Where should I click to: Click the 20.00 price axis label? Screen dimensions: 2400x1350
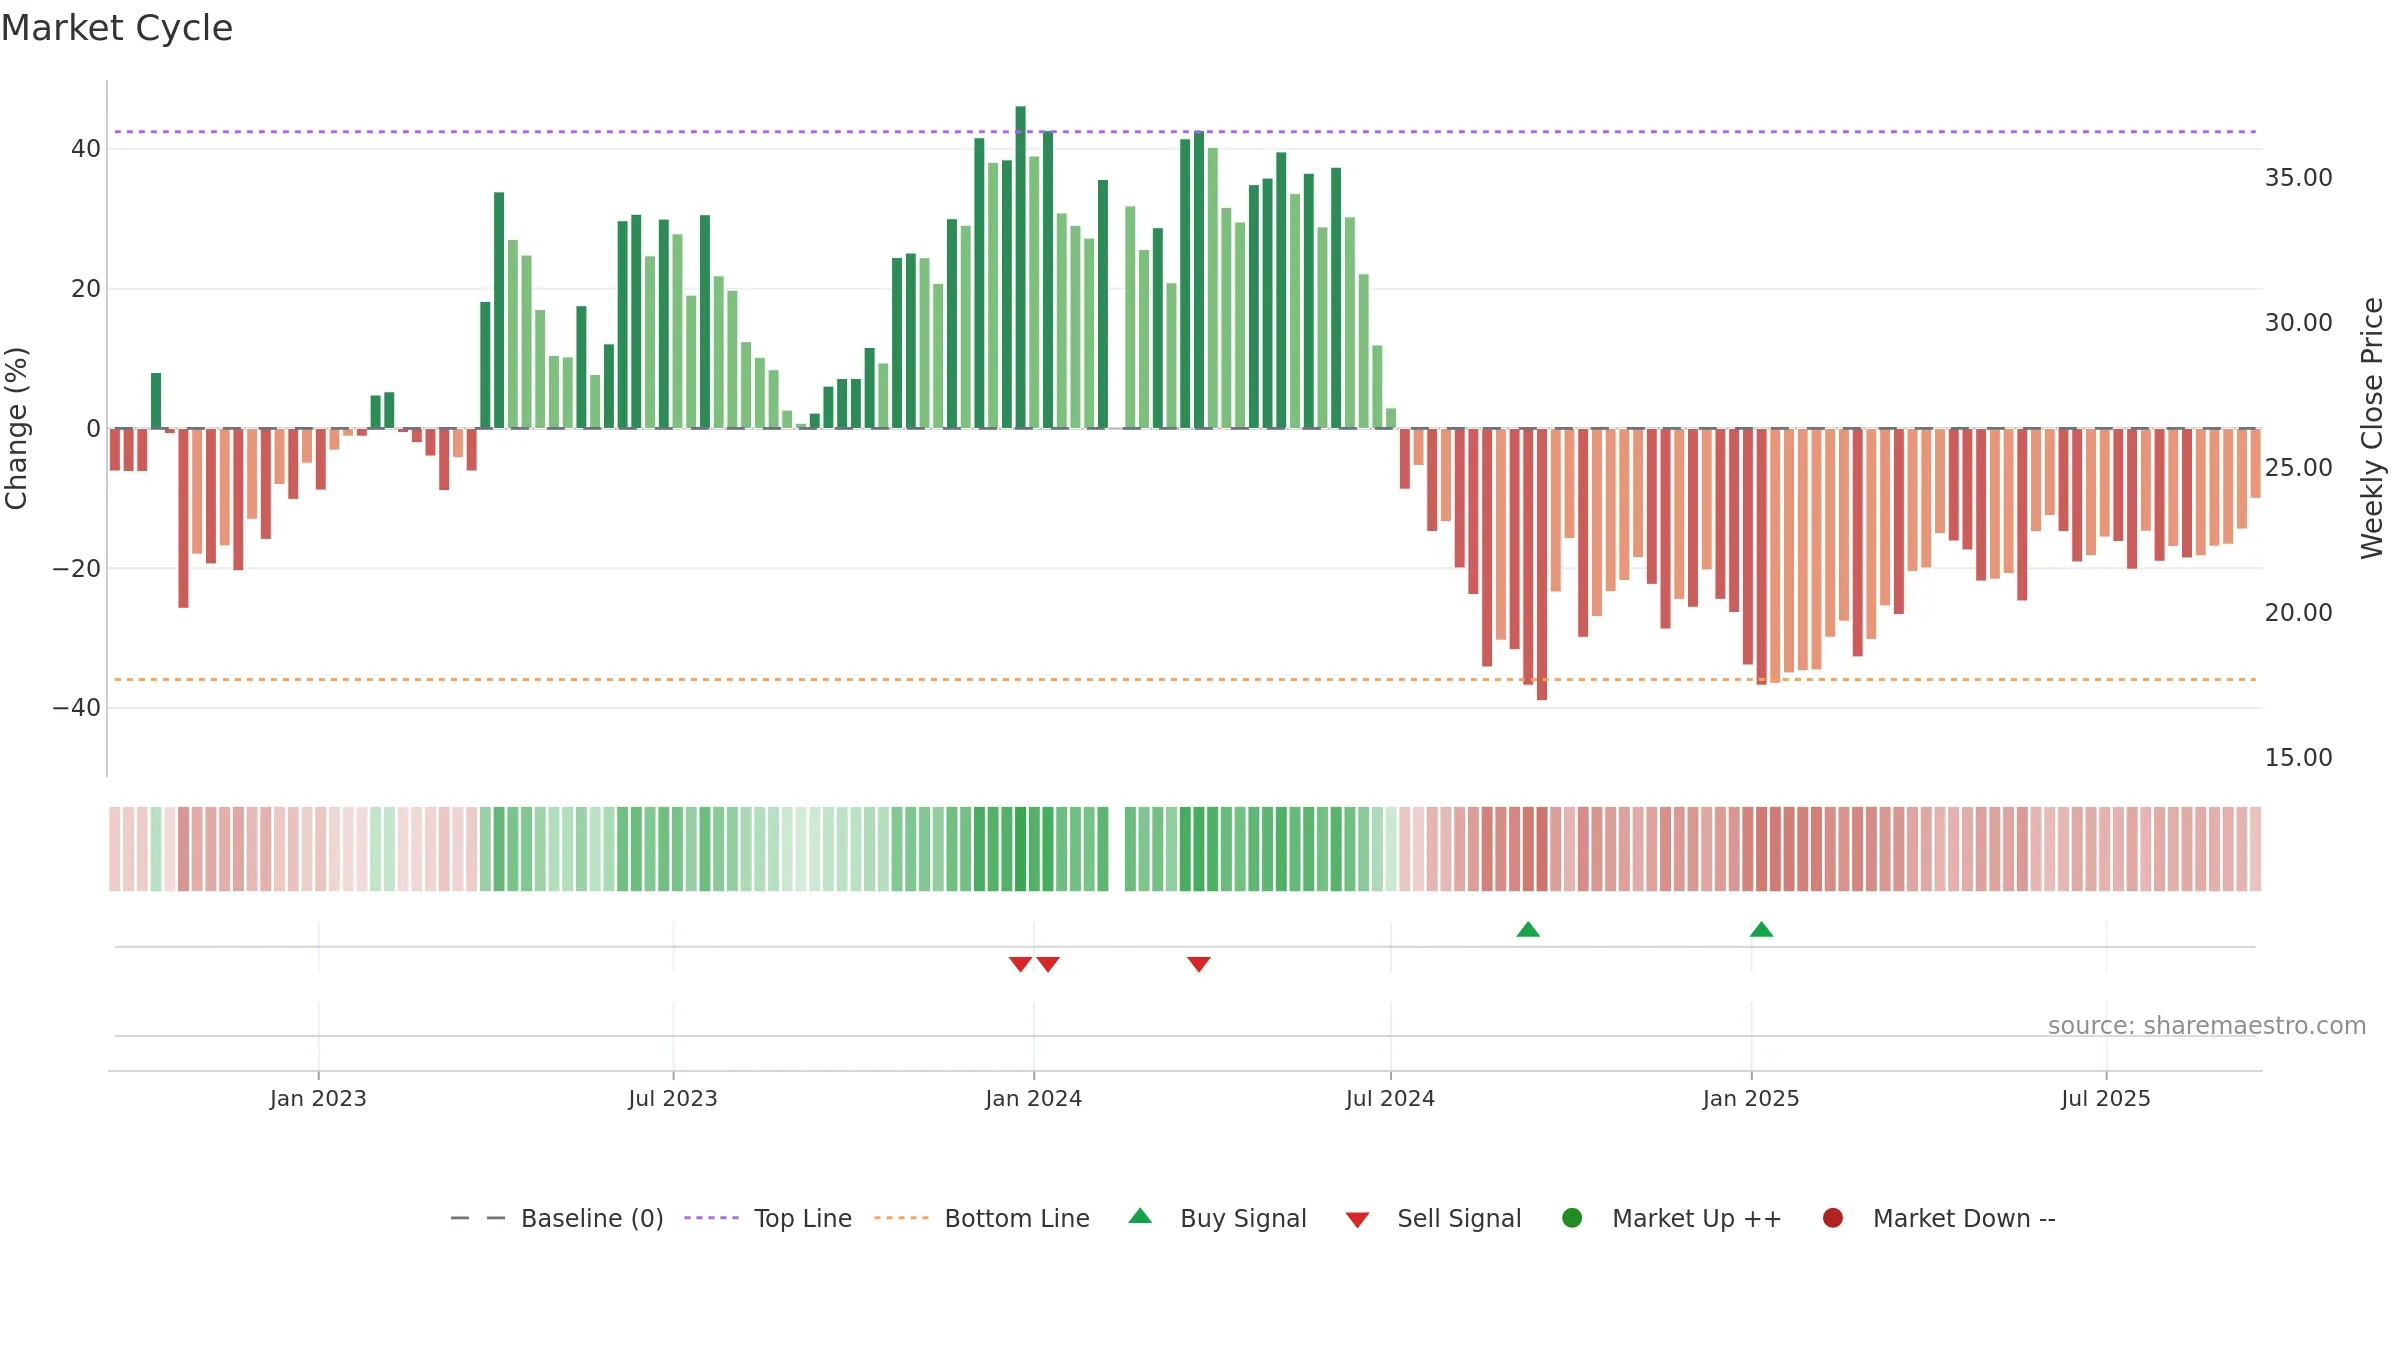(x=2298, y=613)
